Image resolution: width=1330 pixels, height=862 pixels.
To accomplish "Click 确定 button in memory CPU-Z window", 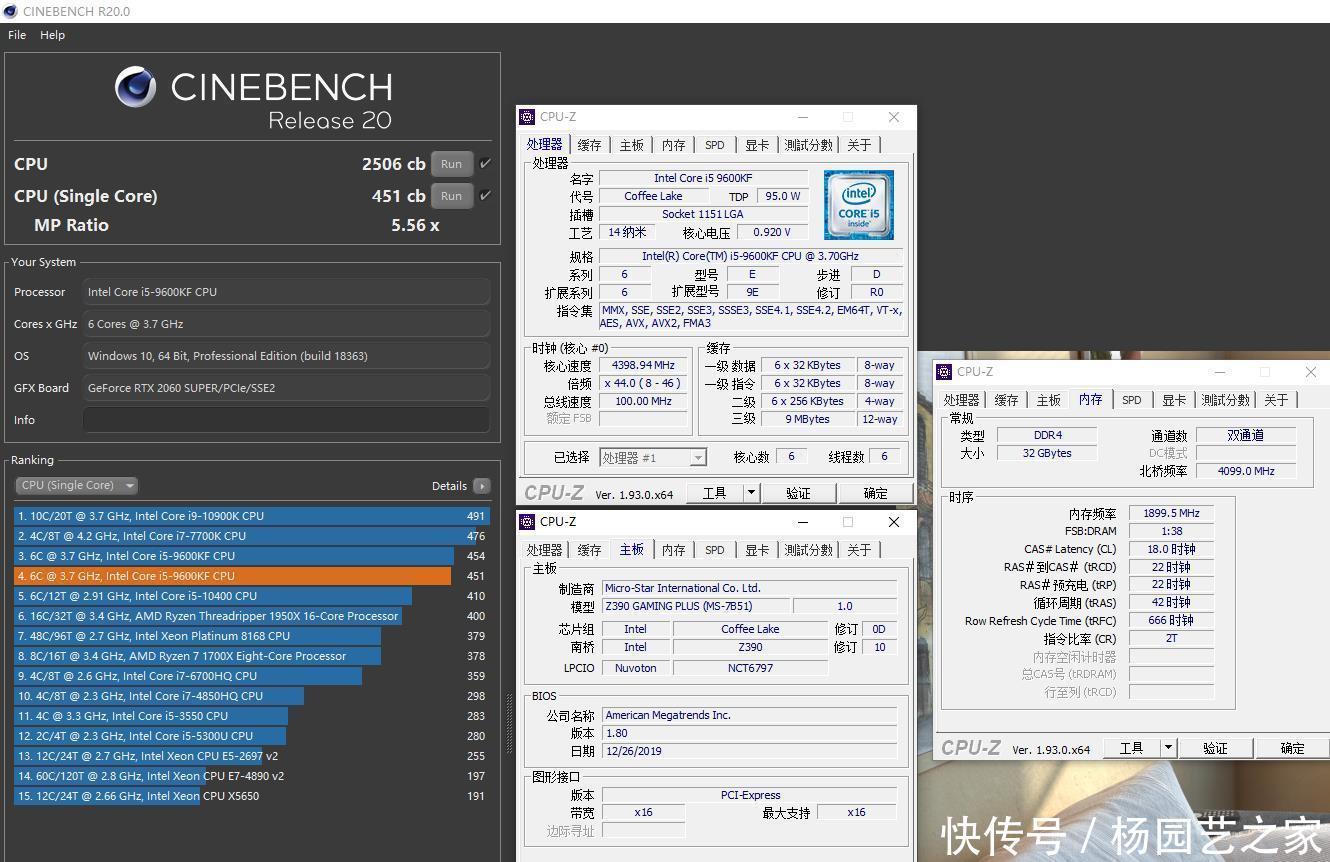I will pyautogui.click(x=1292, y=748).
